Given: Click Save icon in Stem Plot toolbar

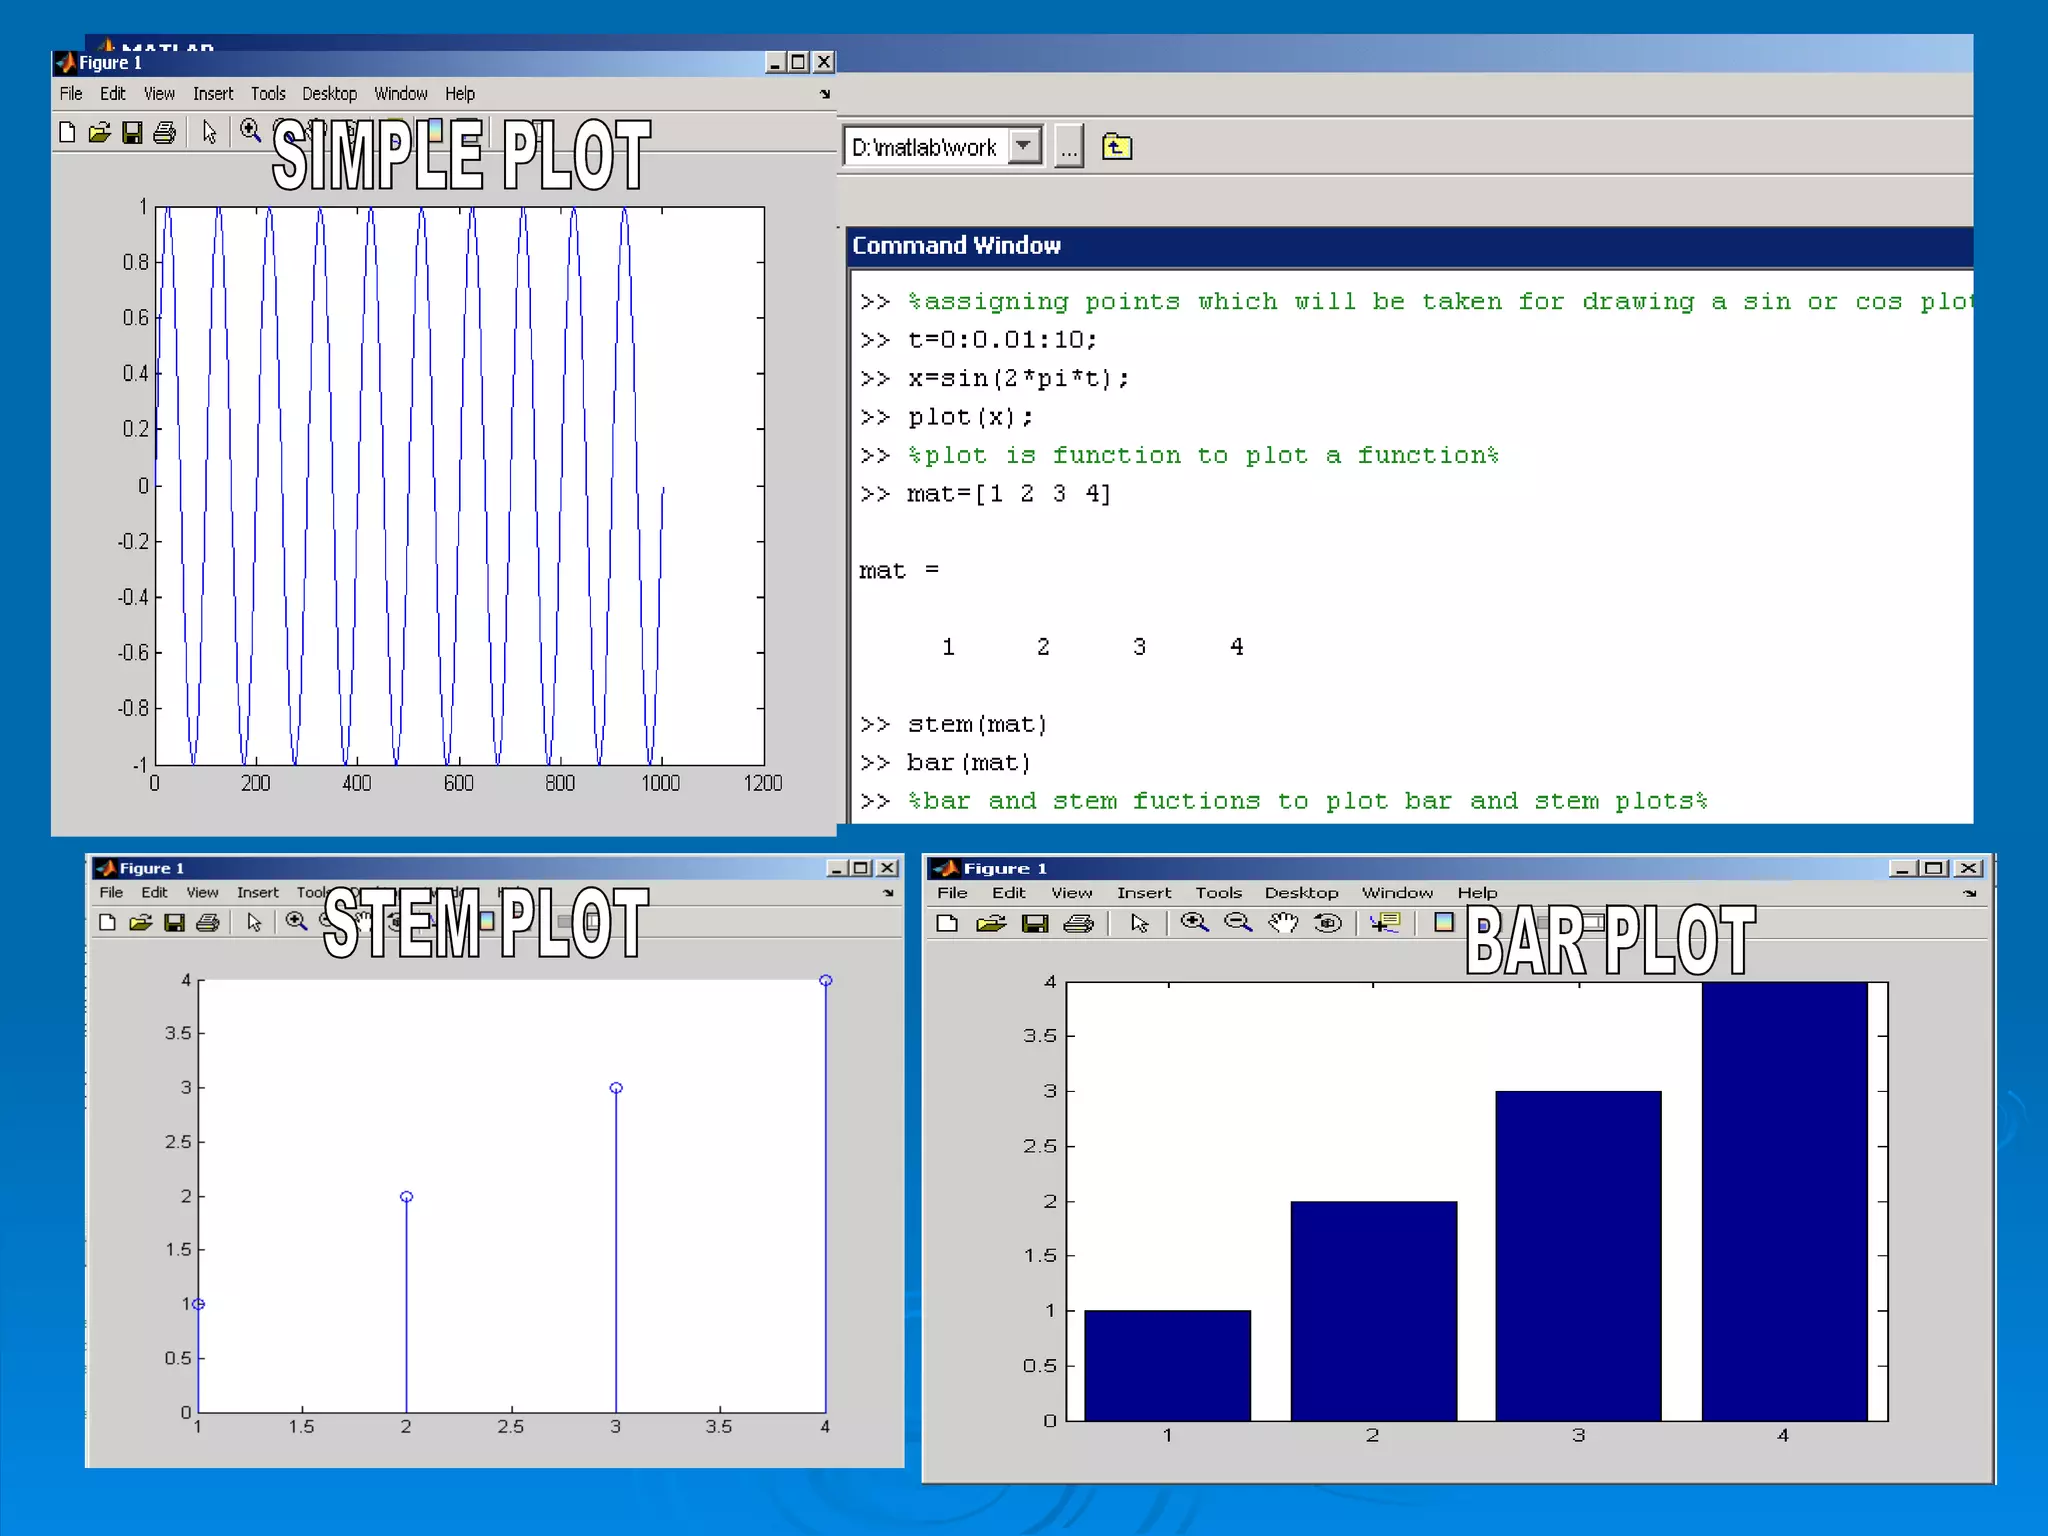Looking at the screenshot, I should tap(174, 922).
